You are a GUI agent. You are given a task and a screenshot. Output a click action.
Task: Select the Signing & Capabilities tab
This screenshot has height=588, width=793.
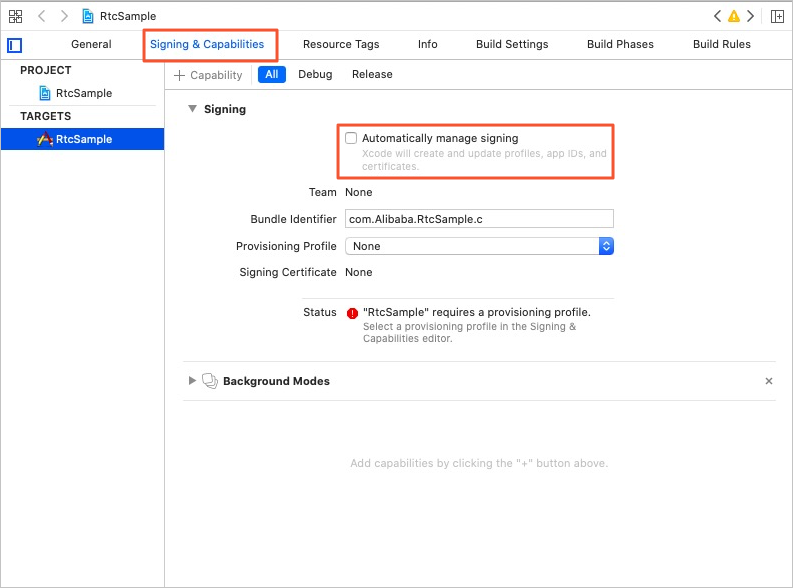207,44
